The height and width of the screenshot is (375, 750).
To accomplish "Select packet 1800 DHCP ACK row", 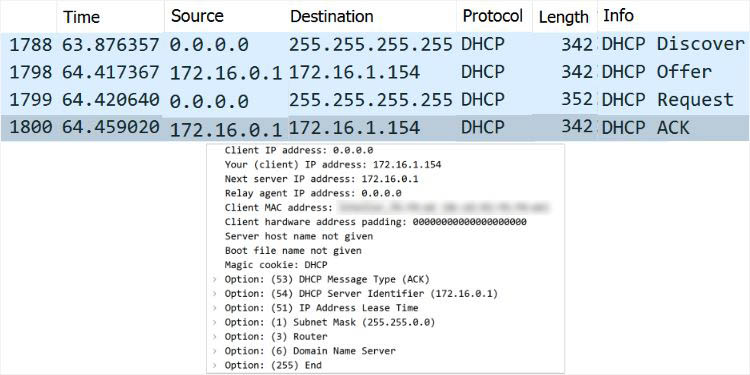I will click(x=375, y=128).
